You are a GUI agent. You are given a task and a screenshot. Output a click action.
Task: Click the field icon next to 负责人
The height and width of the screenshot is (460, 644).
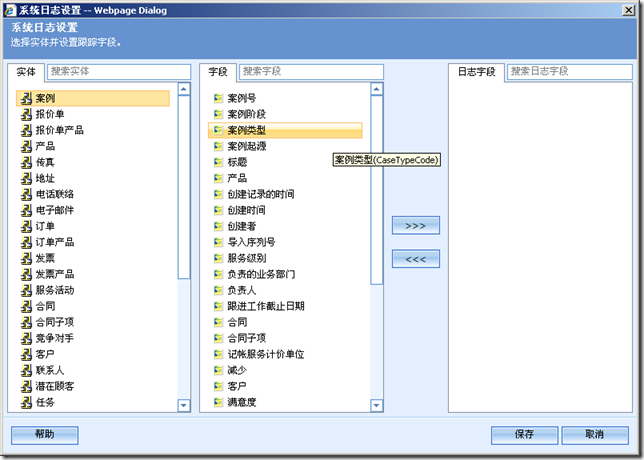(x=218, y=290)
